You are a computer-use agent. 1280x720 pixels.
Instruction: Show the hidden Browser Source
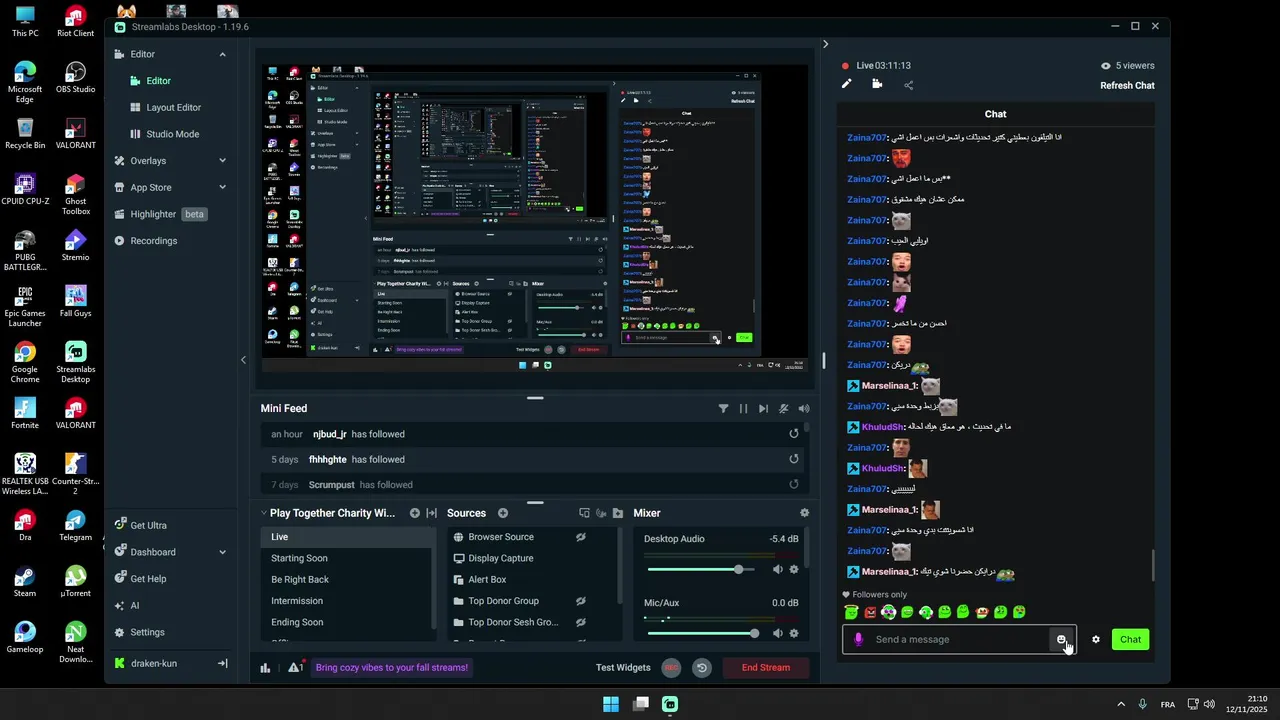580,537
